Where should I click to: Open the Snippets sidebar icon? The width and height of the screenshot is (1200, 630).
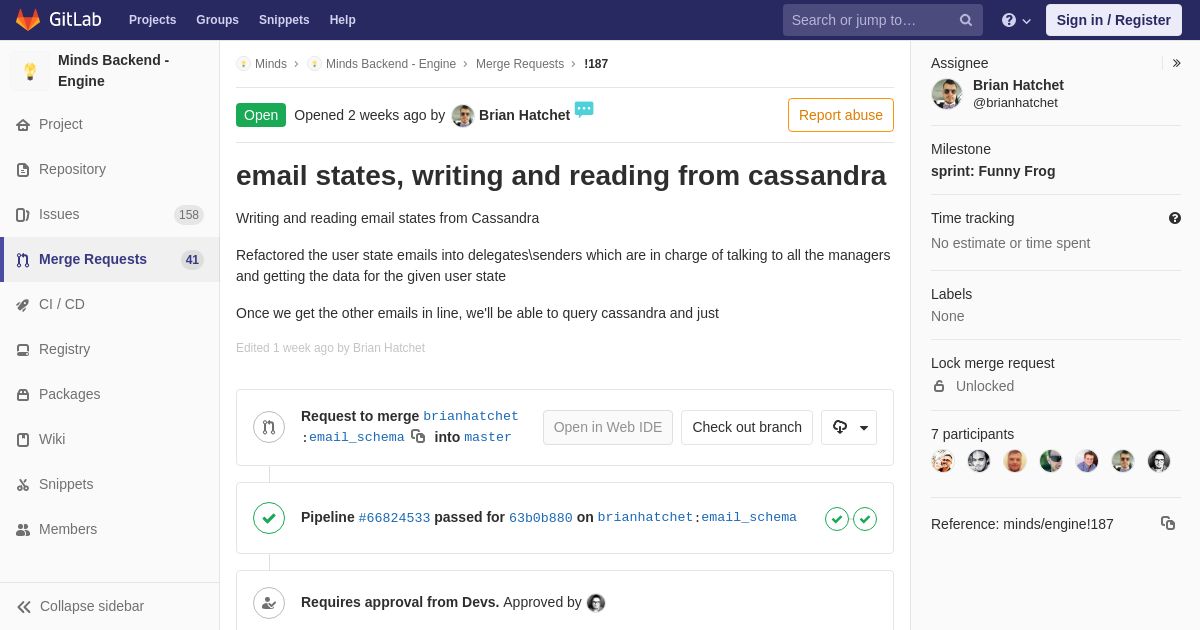tap(23, 484)
